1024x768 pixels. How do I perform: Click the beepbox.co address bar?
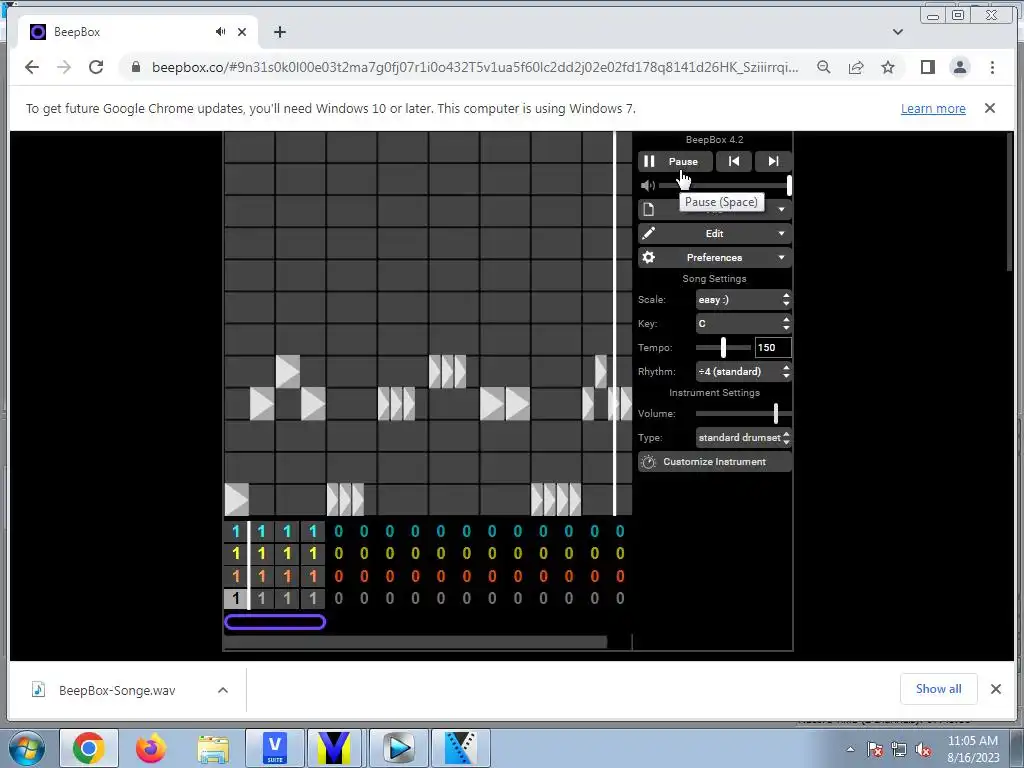coord(475,67)
